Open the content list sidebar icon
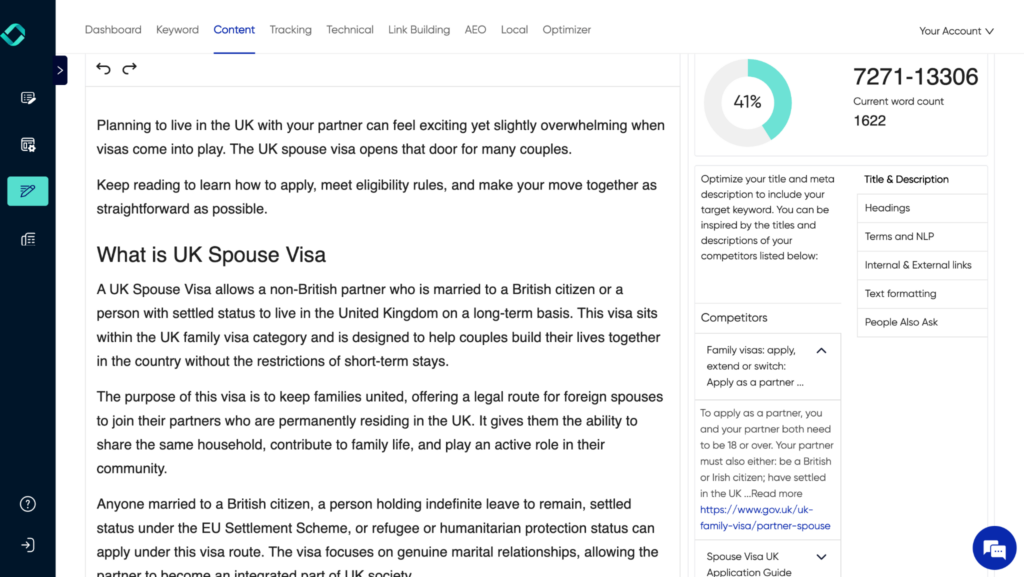The height and width of the screenshot is (577, 1024). [27, 98]
